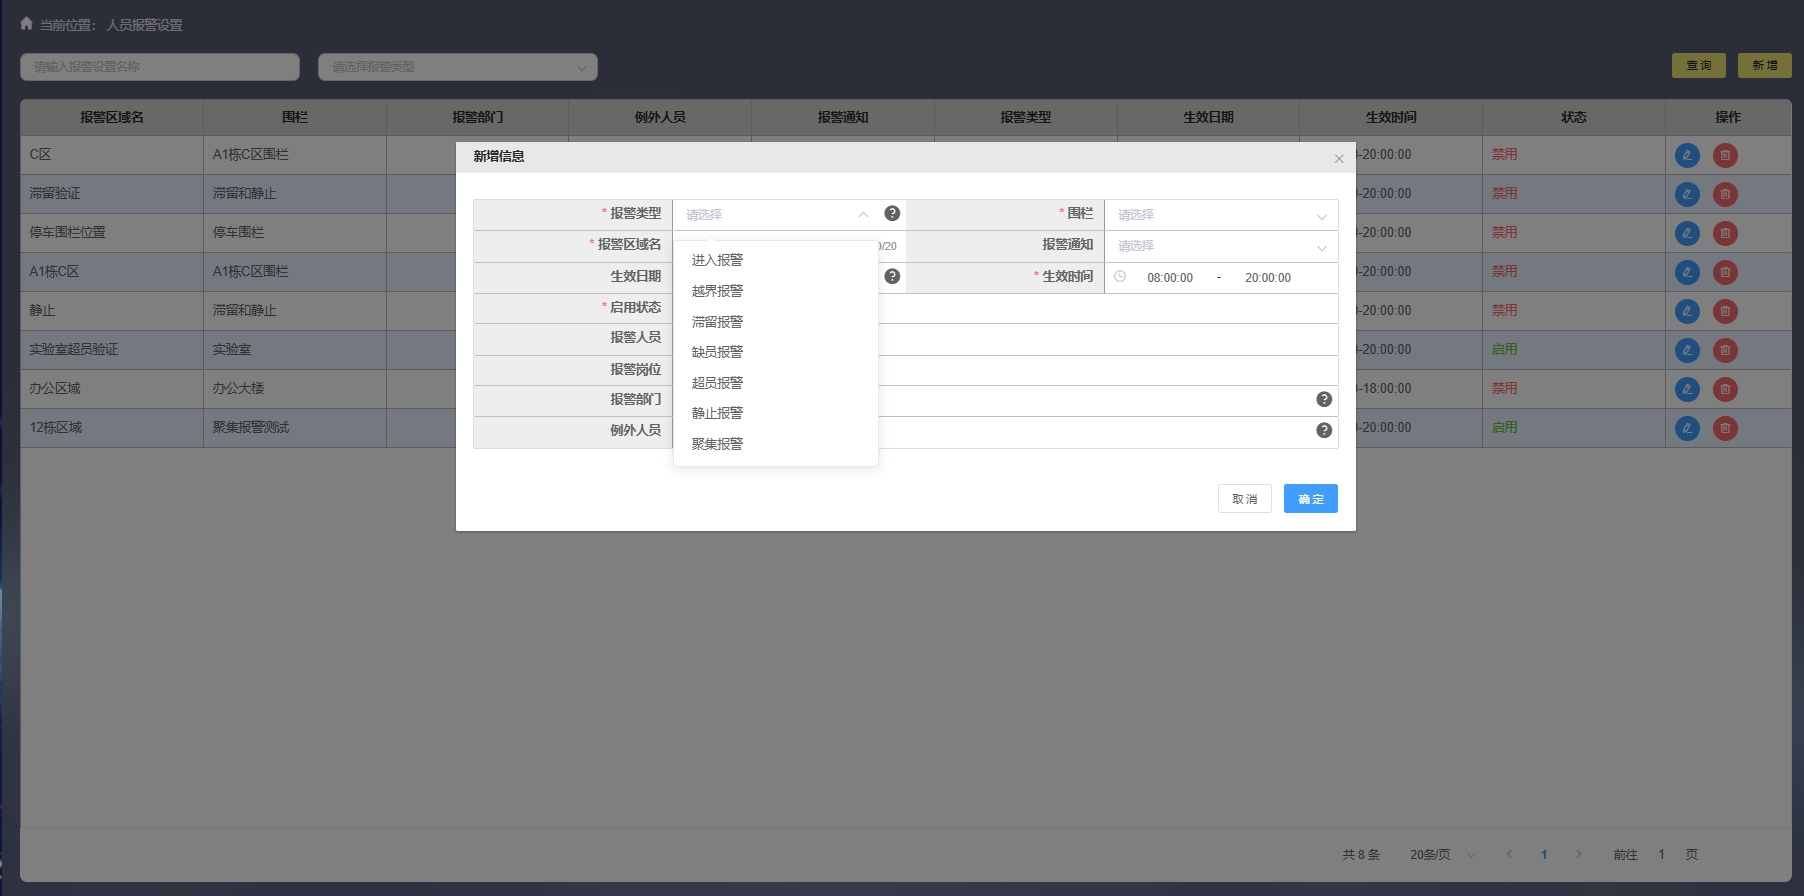
Task: Click the help icon in 例外人员 row
Action: pos(1323,431)
